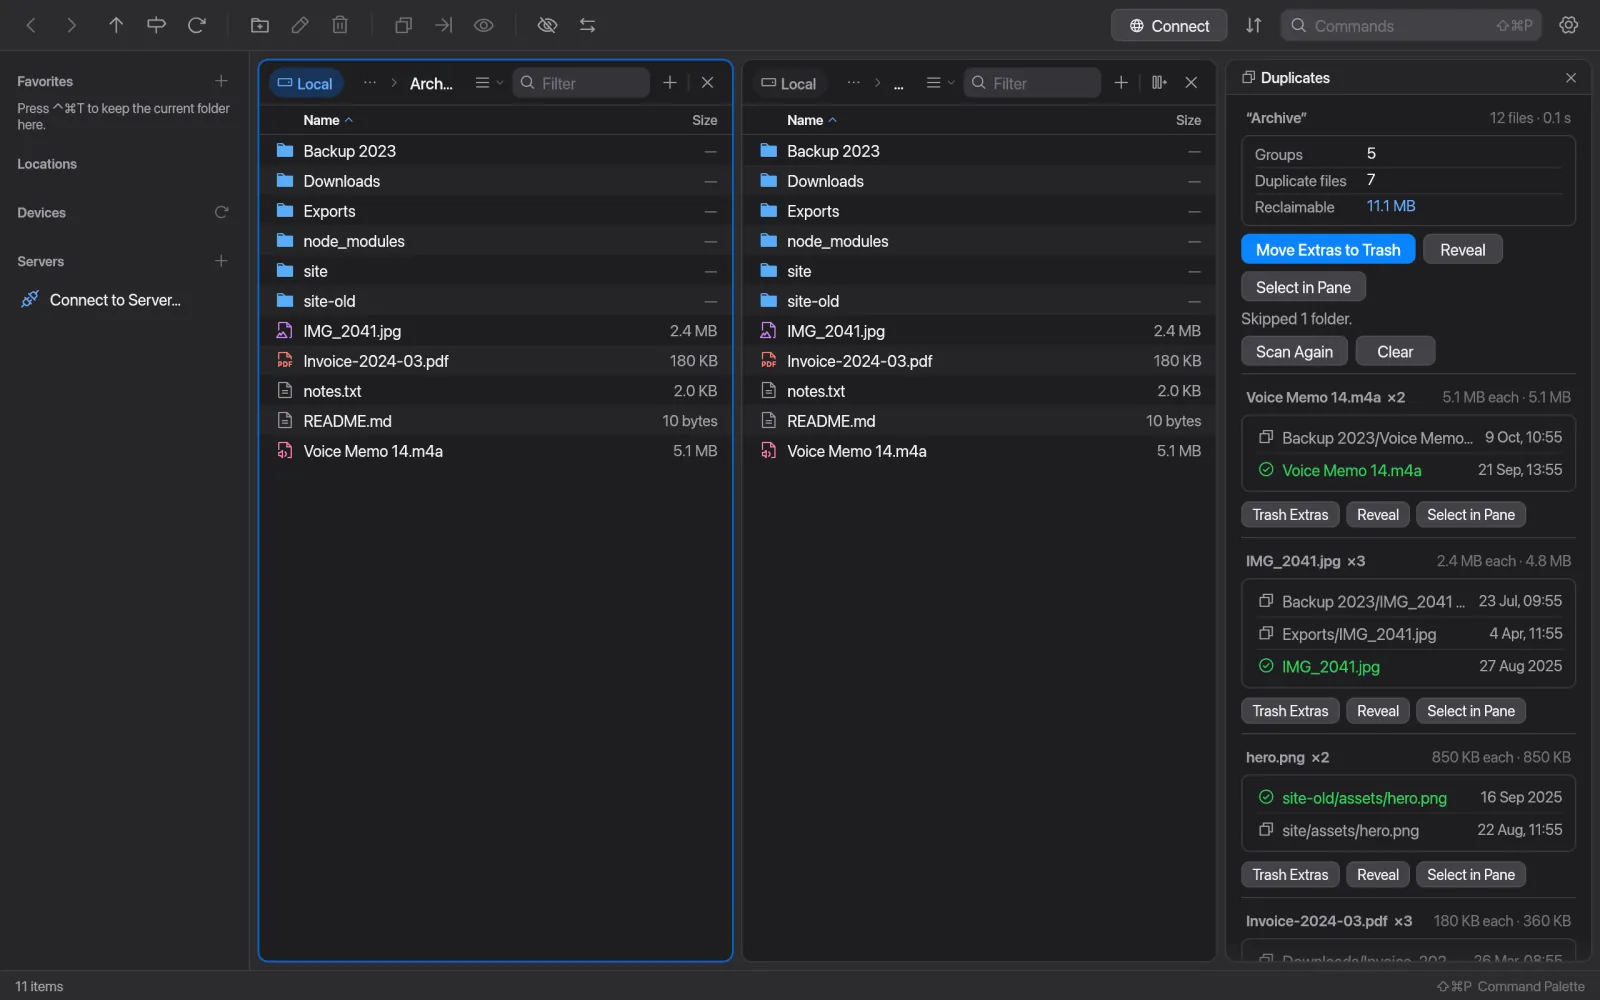Select kept file Voice Memo 14.m4a in Duplicates
This screenshot has height=1000, width=1600.
click(x=1408, y=470)
